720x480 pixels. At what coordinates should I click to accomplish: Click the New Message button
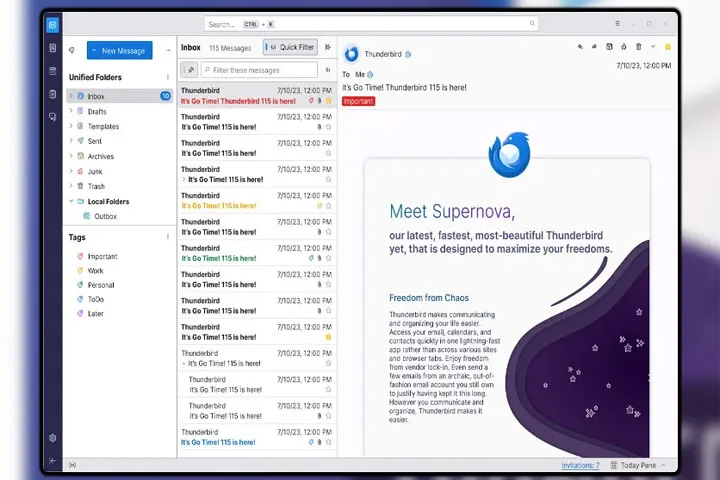coord(119,51)
